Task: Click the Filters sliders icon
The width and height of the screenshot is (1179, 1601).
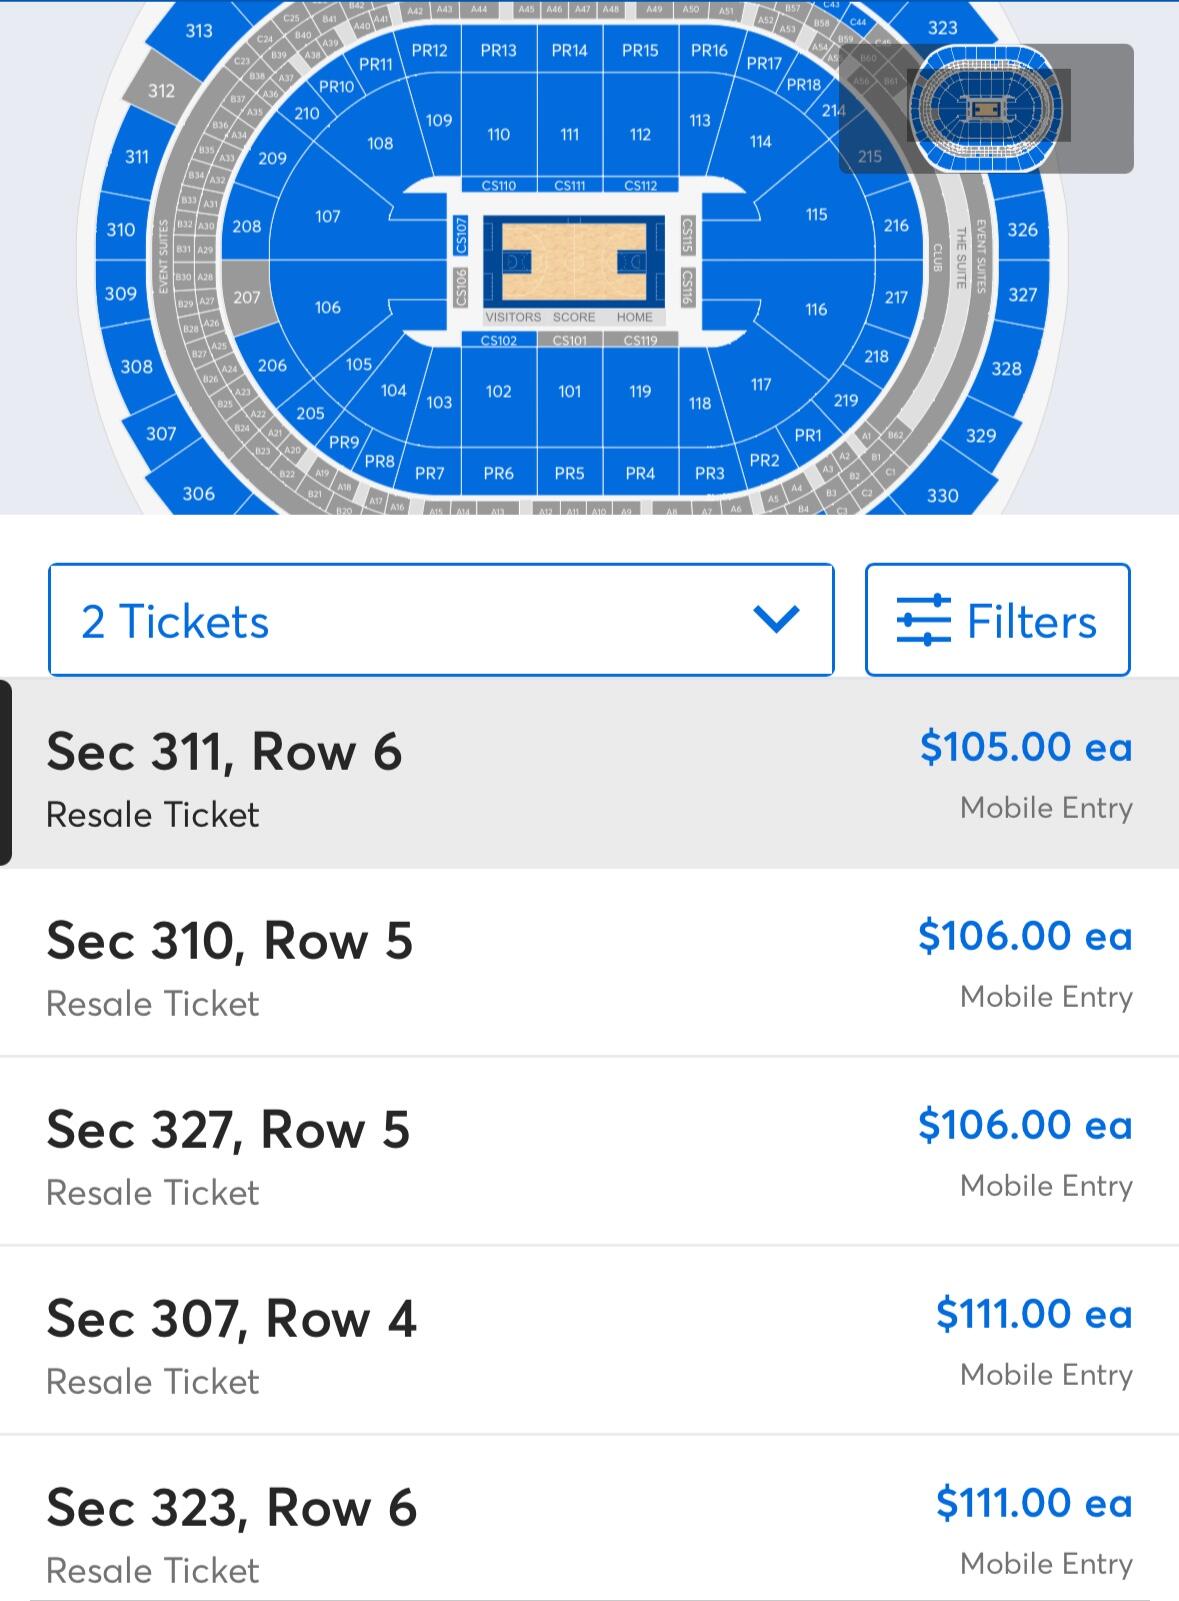Action: [923, 620]
